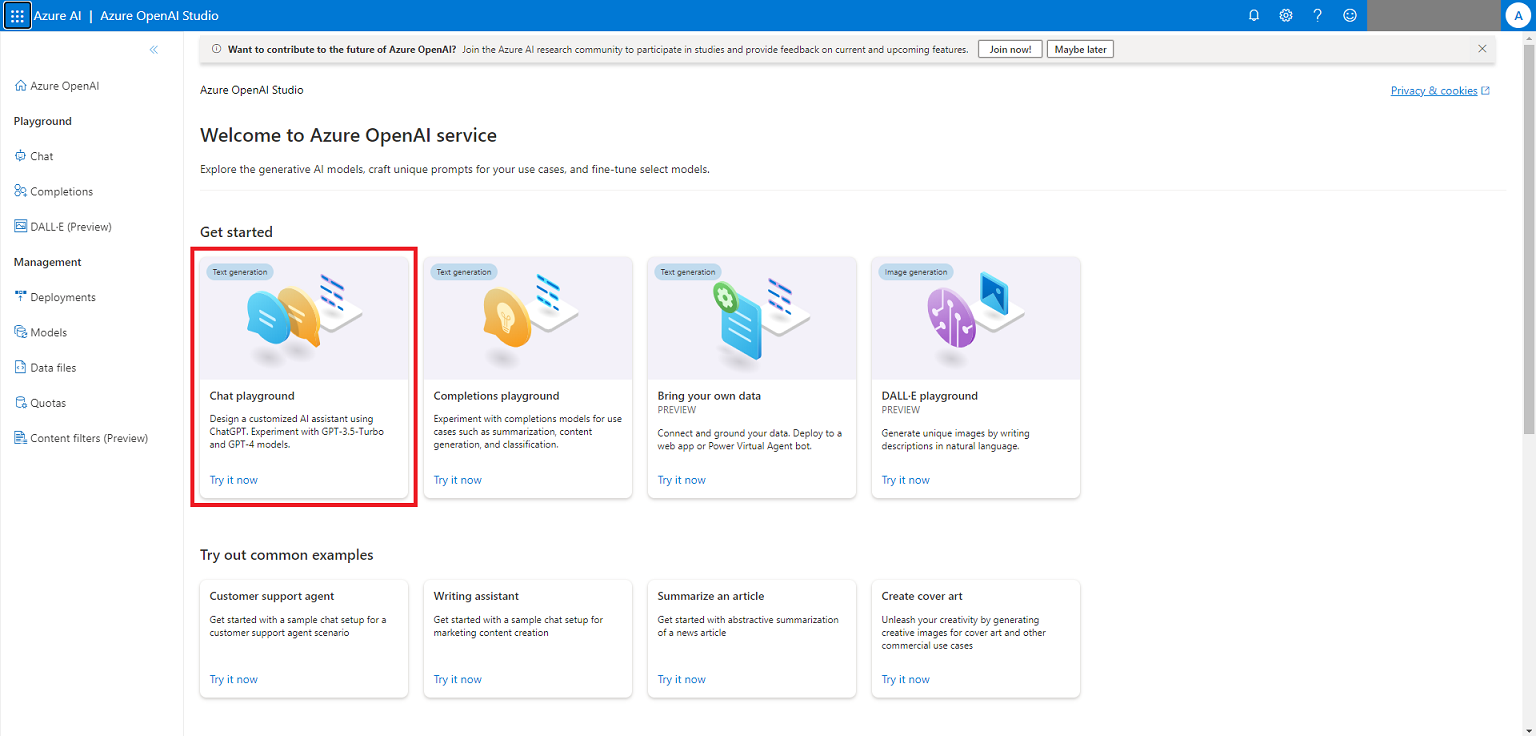The width and height of the screenshot is (1536, 736).
Task: Select DALL·E (Preview) in sidebar
Action: (71, 227)
